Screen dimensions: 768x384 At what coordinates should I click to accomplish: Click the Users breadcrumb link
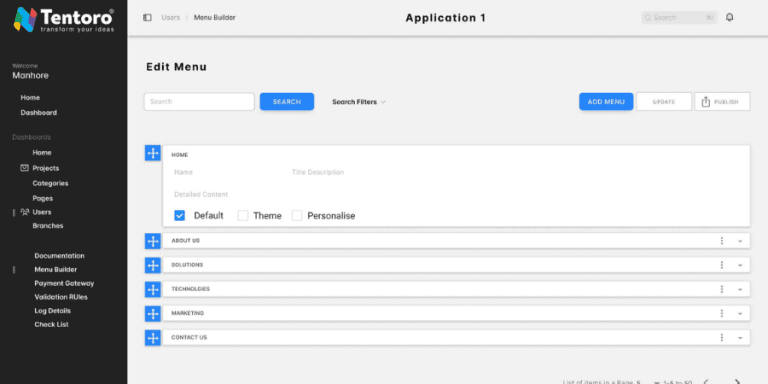click(170, 18)
